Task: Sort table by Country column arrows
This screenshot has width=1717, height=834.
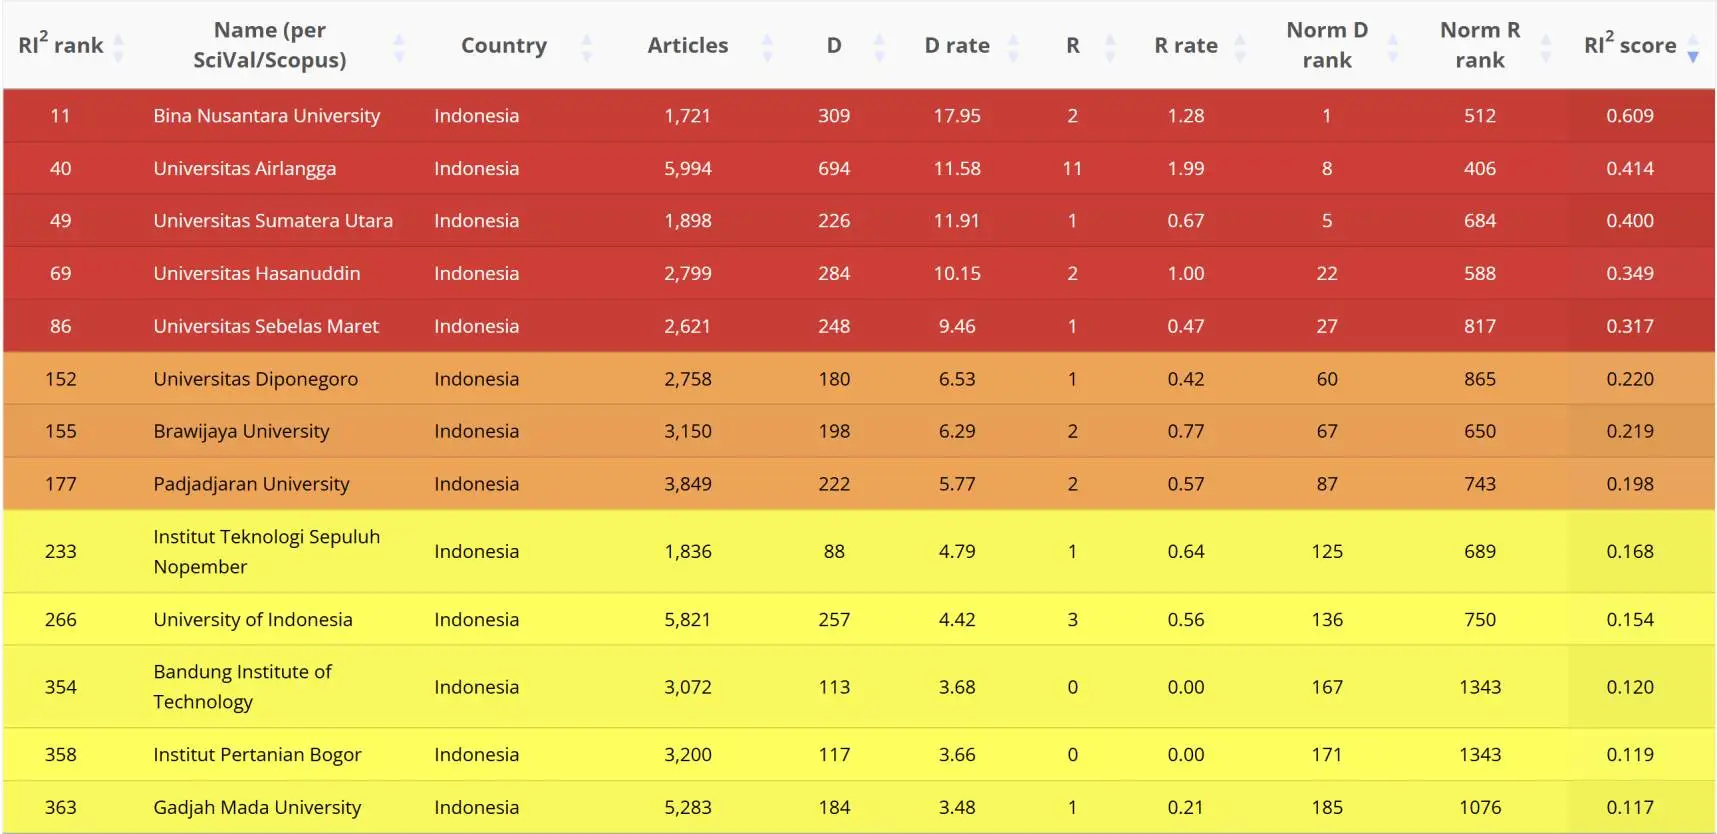Action: click(587, 46)
